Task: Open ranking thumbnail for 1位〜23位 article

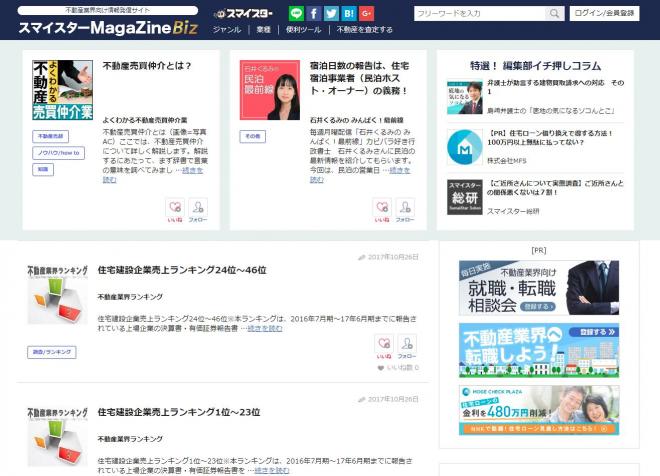Action: click(58, 437)
